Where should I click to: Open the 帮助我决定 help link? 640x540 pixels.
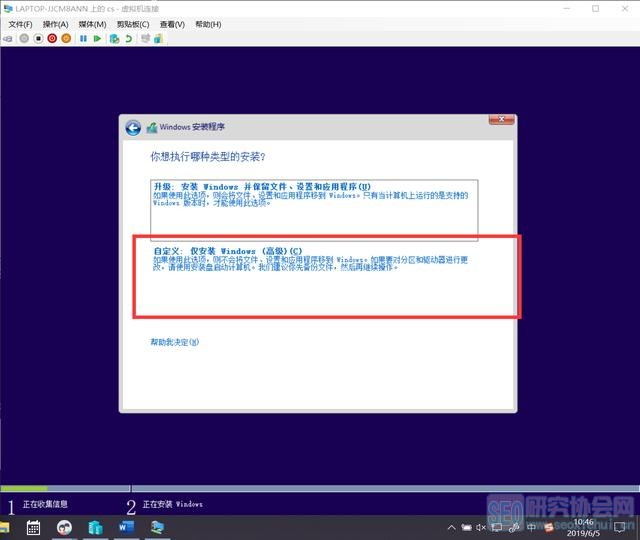click(x=175, y=342)
